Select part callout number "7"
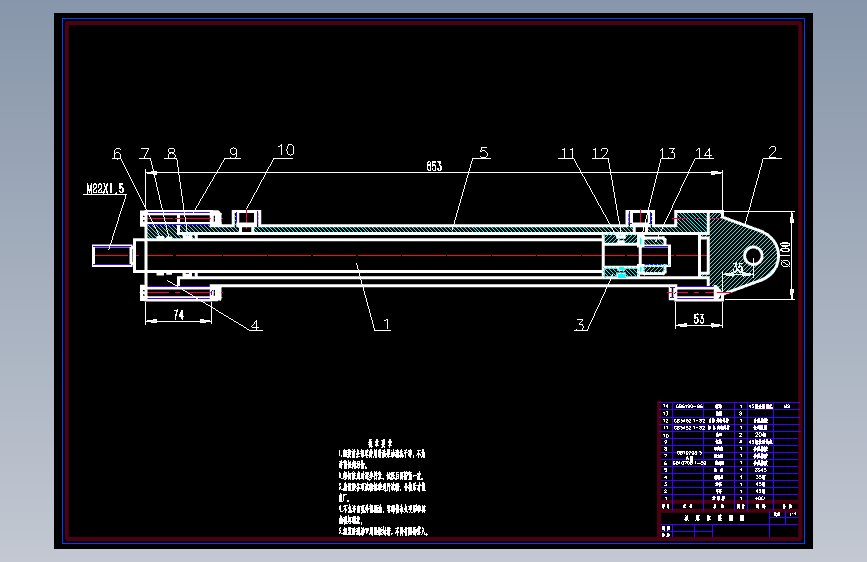Image resolution: width=867 pixels, height=562 pixels. [x=145, y=153]
